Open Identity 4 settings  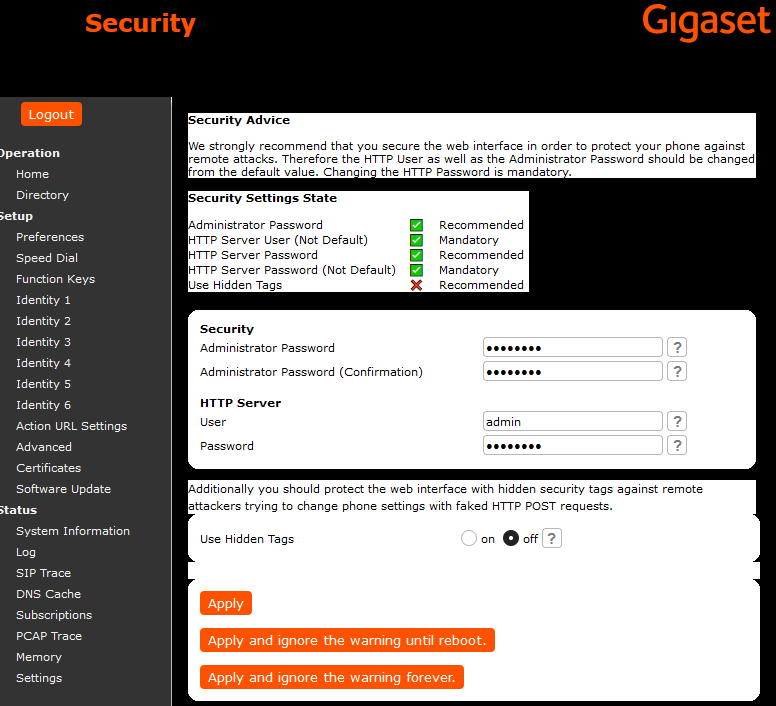[43, 363]
